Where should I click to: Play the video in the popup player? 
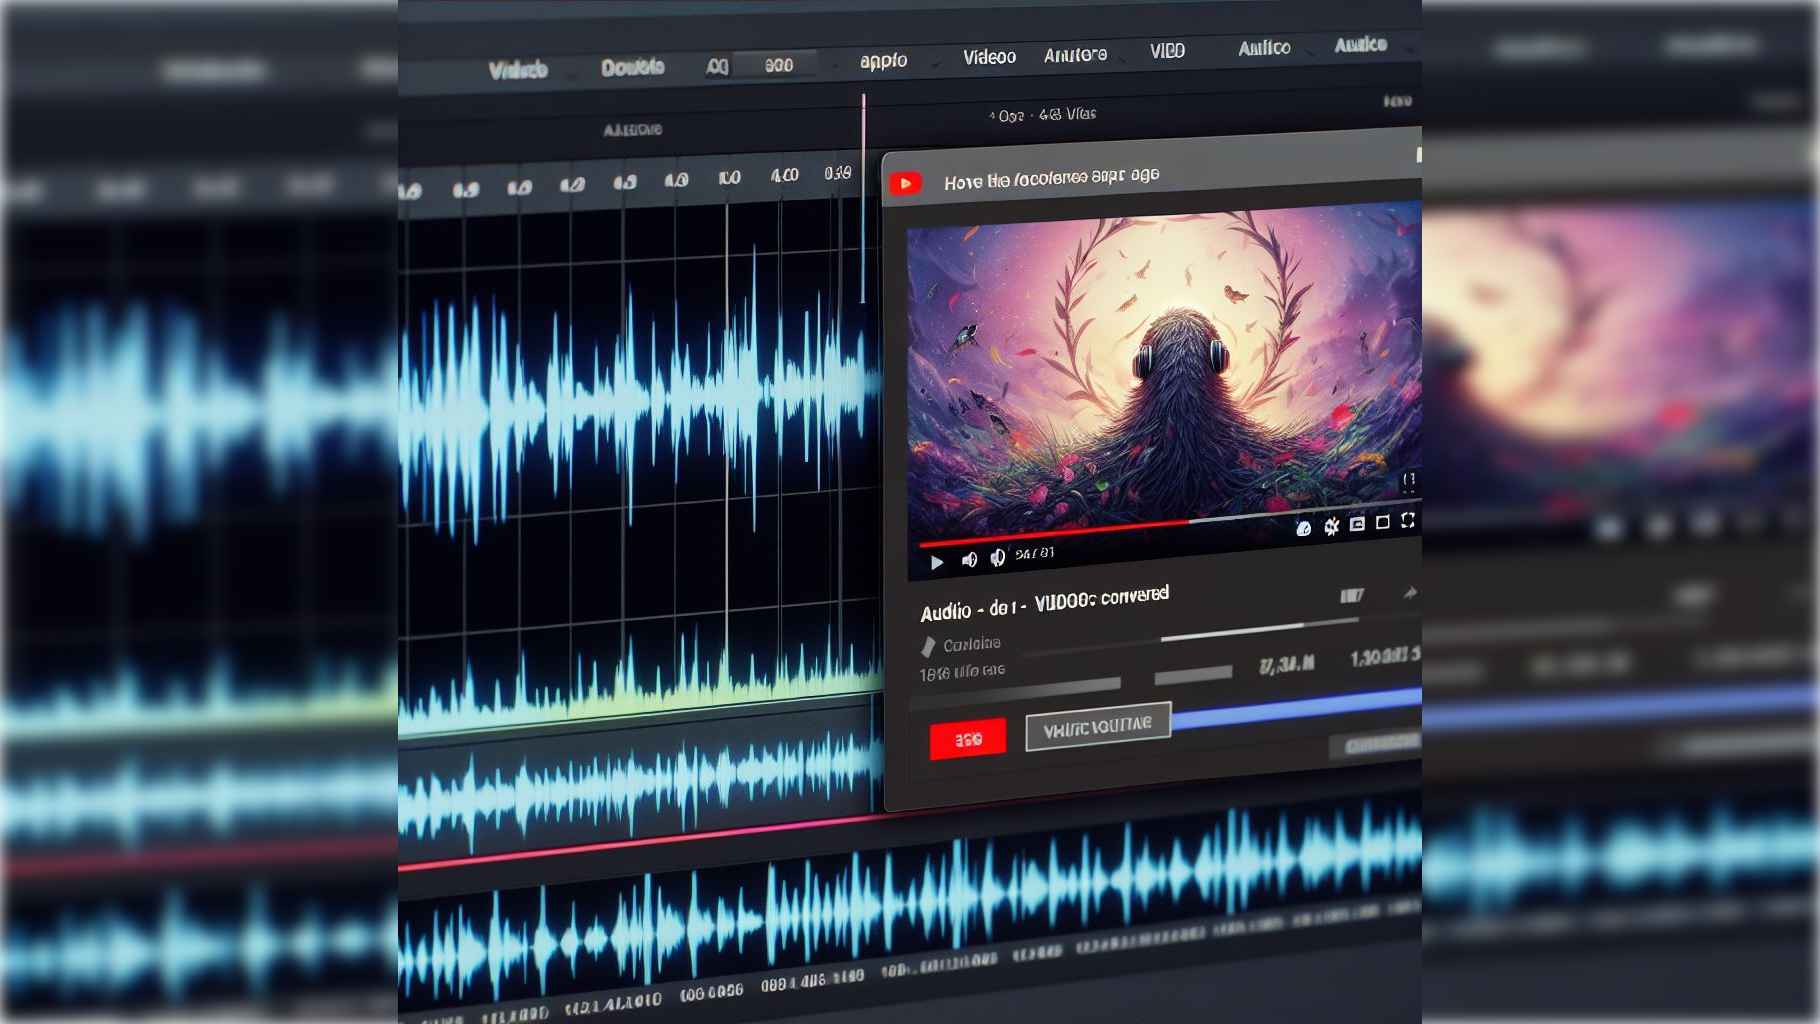point(937,562)
